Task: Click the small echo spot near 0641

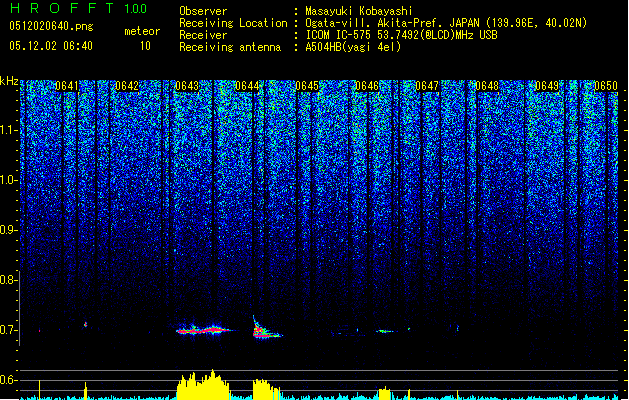Action: click(85, 324)
